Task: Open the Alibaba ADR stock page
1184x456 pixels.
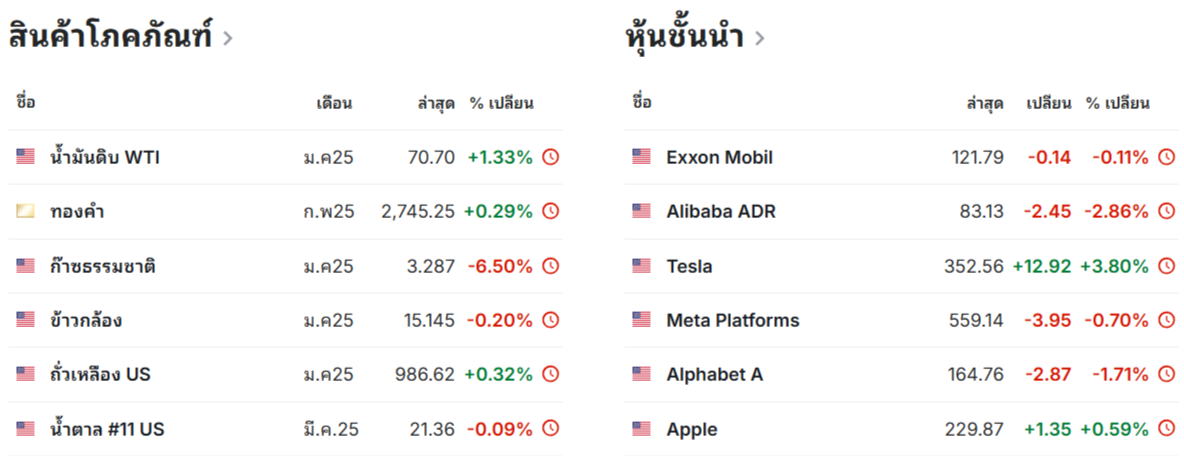Action: tap(721, 211)
